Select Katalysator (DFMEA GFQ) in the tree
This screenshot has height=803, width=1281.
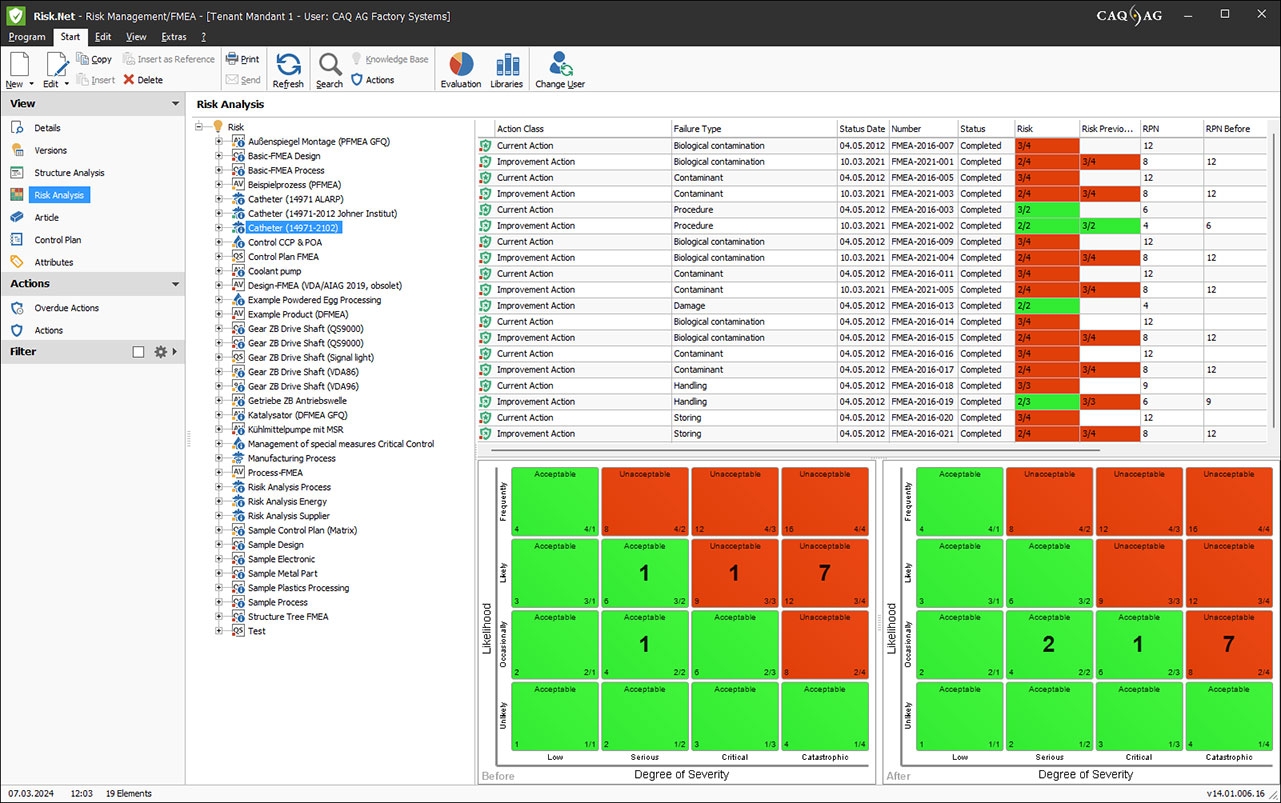(297, 415)
